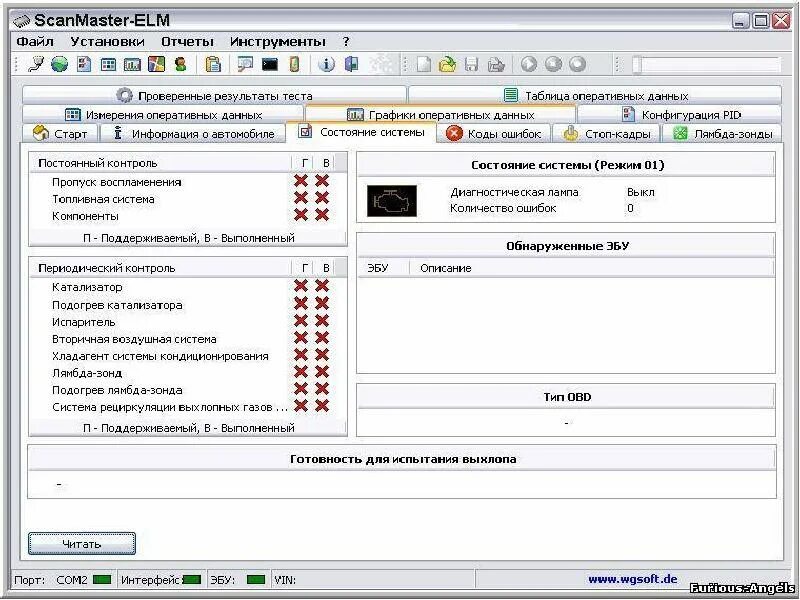Open the Коды ошибок tab
Viewport: 800px width, 600px height.
coord(493,134)
